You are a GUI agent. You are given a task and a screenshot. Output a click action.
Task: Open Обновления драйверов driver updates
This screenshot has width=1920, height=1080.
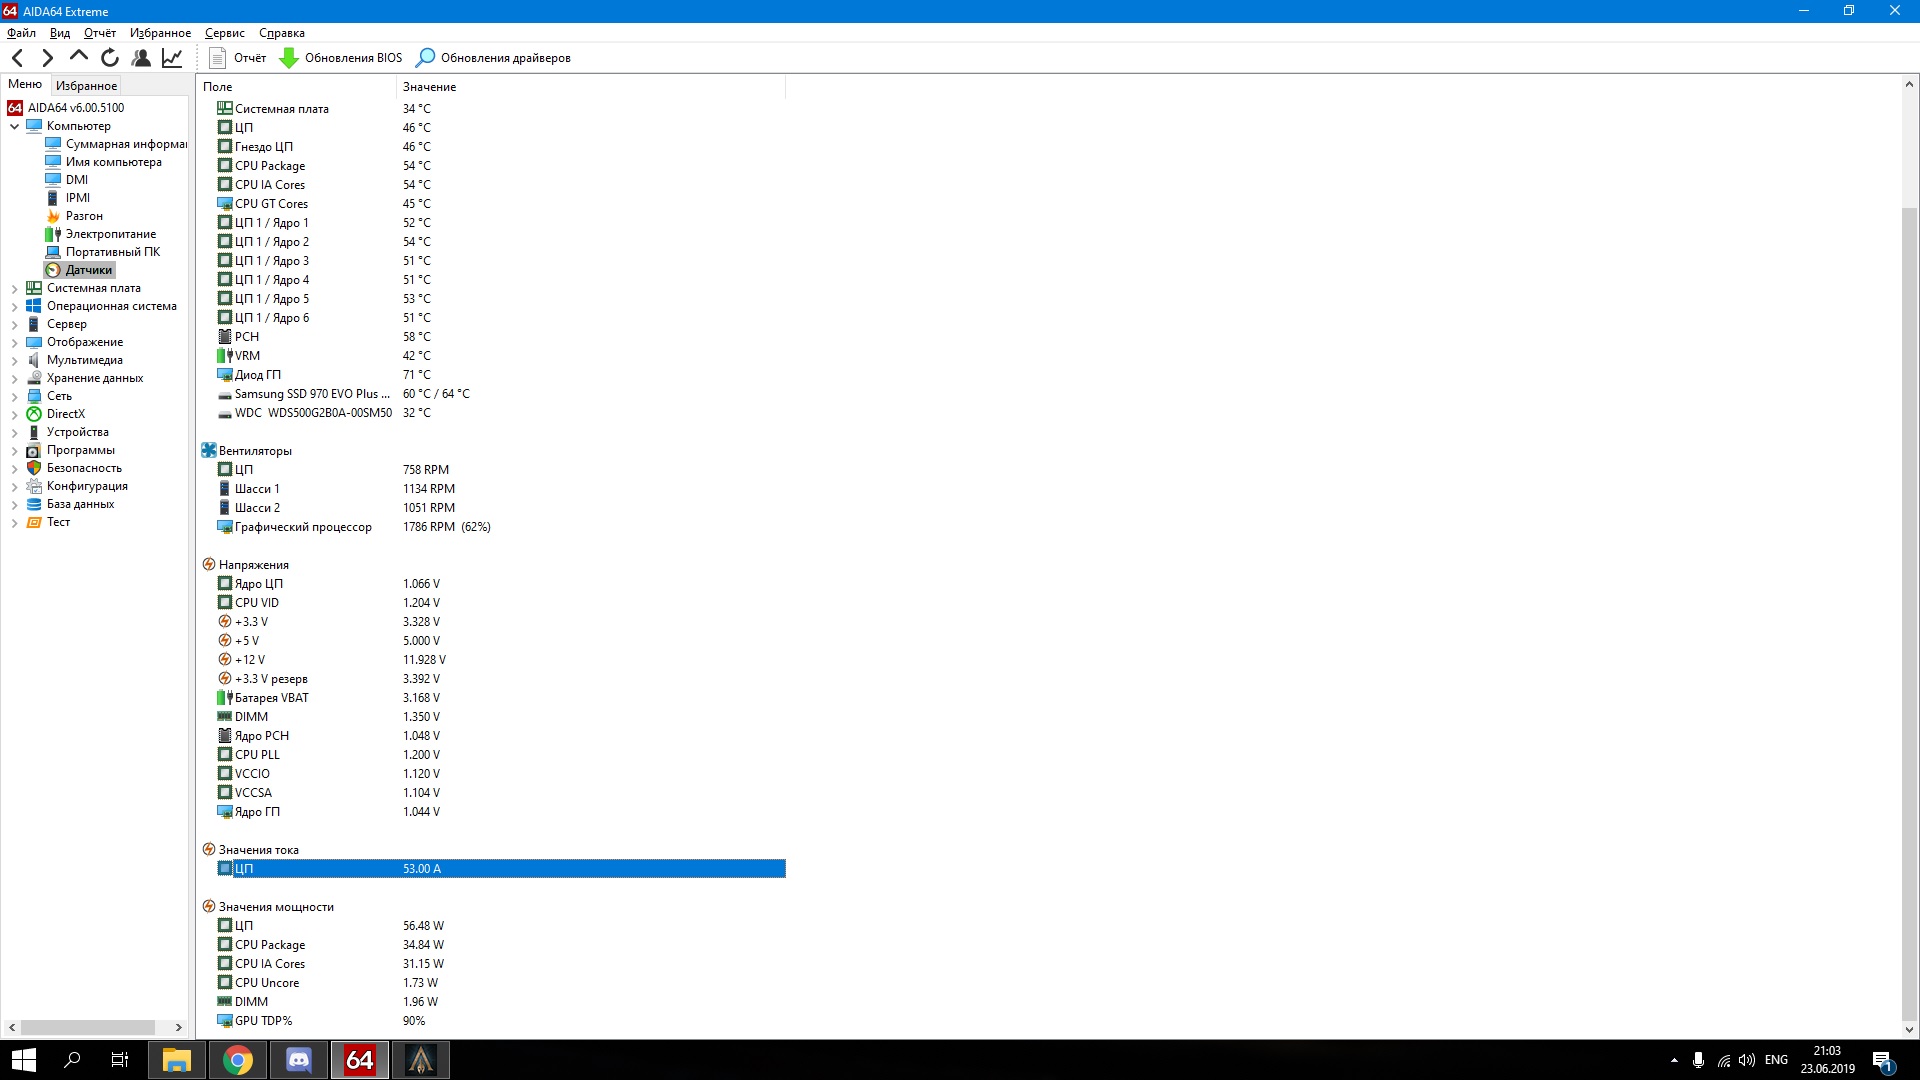point(494,58)
